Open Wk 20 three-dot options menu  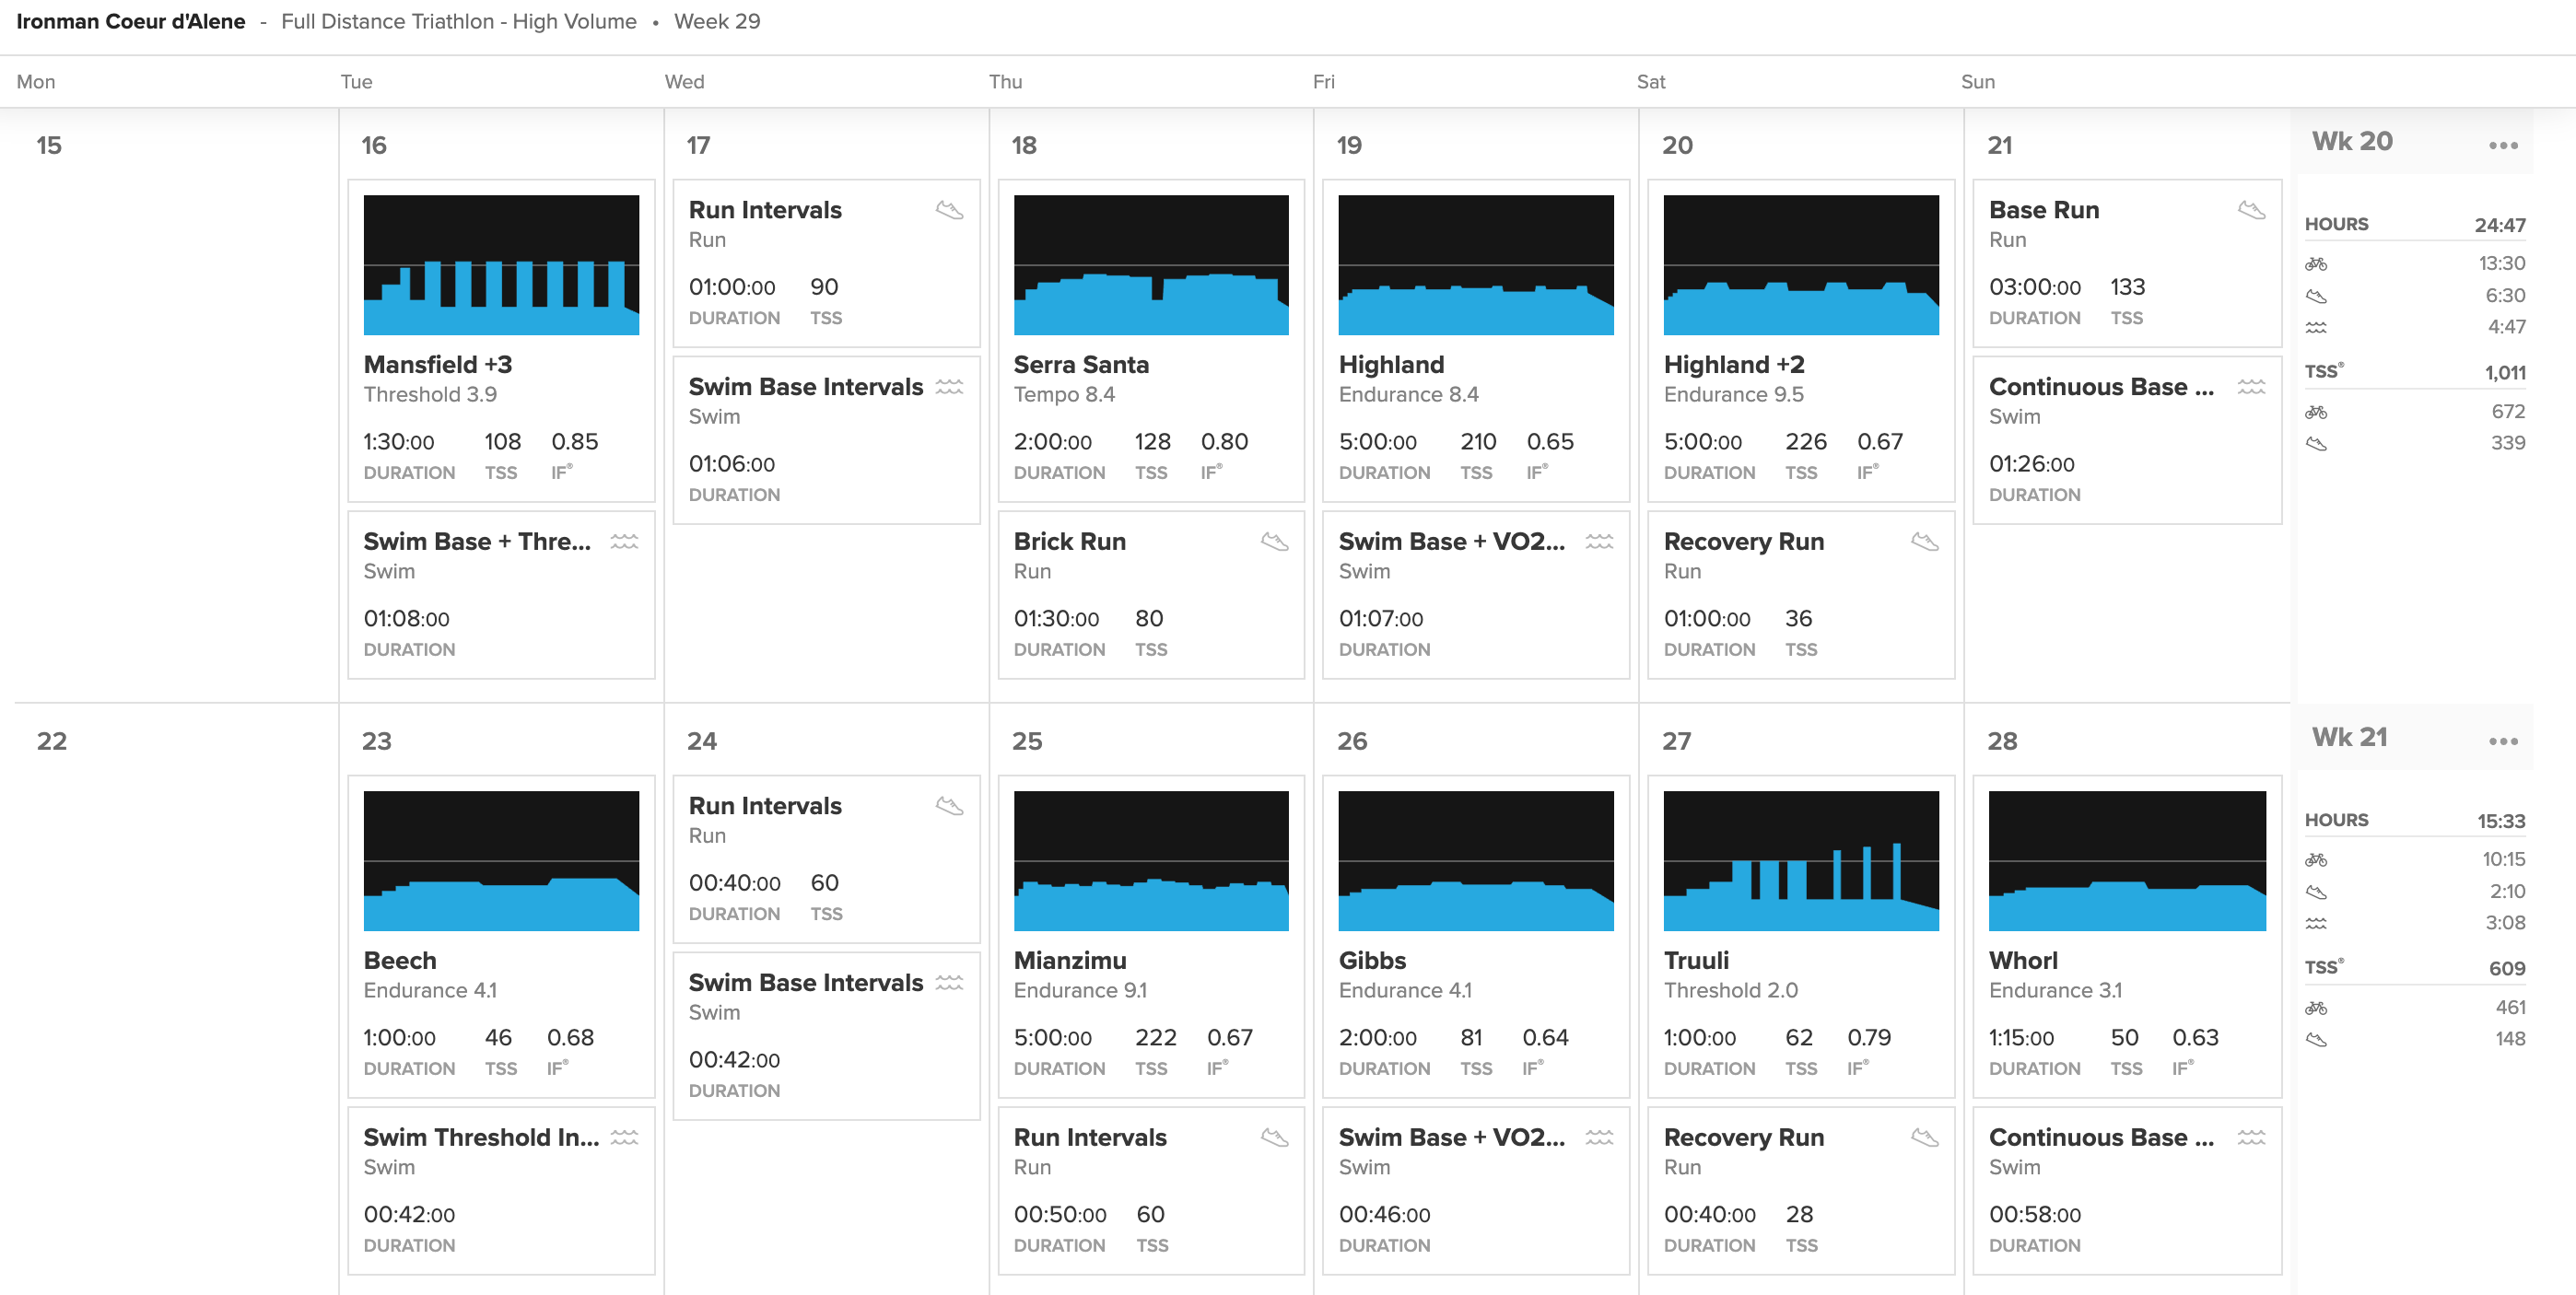click(2502, 146)
